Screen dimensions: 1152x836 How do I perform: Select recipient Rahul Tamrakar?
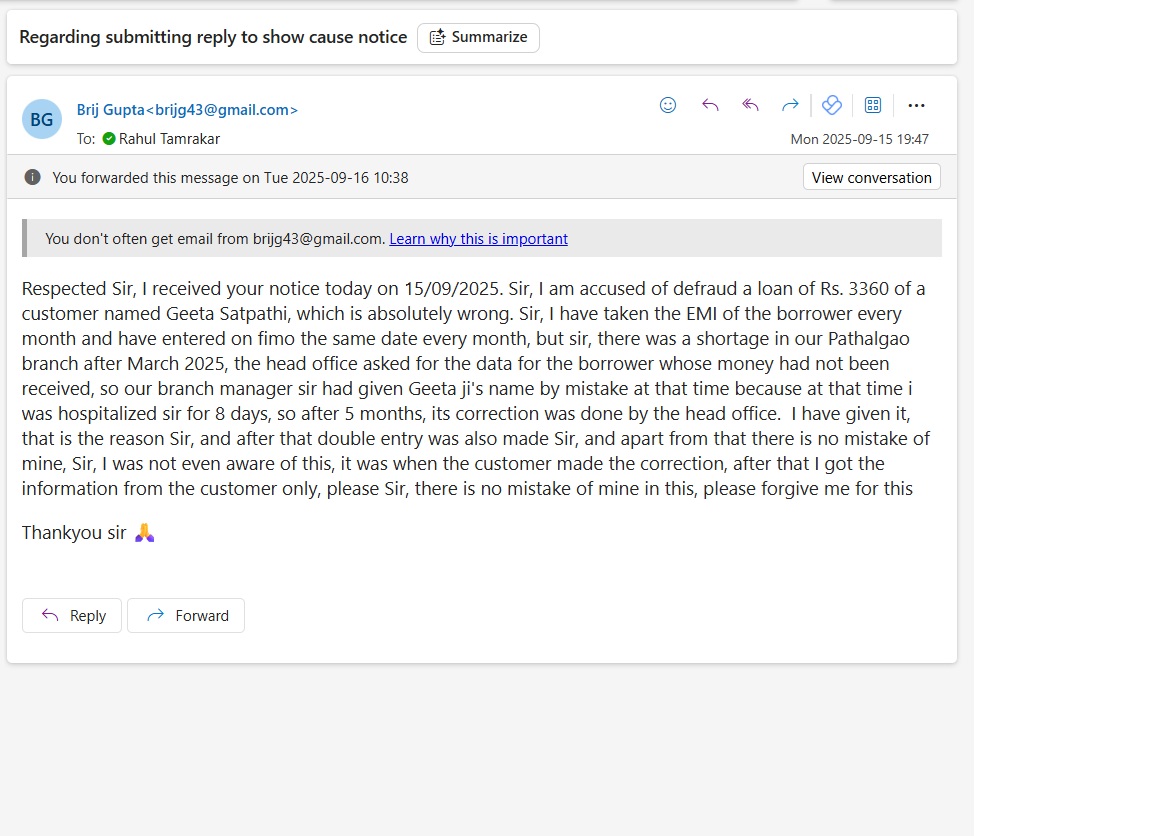(x=169, y=139)
